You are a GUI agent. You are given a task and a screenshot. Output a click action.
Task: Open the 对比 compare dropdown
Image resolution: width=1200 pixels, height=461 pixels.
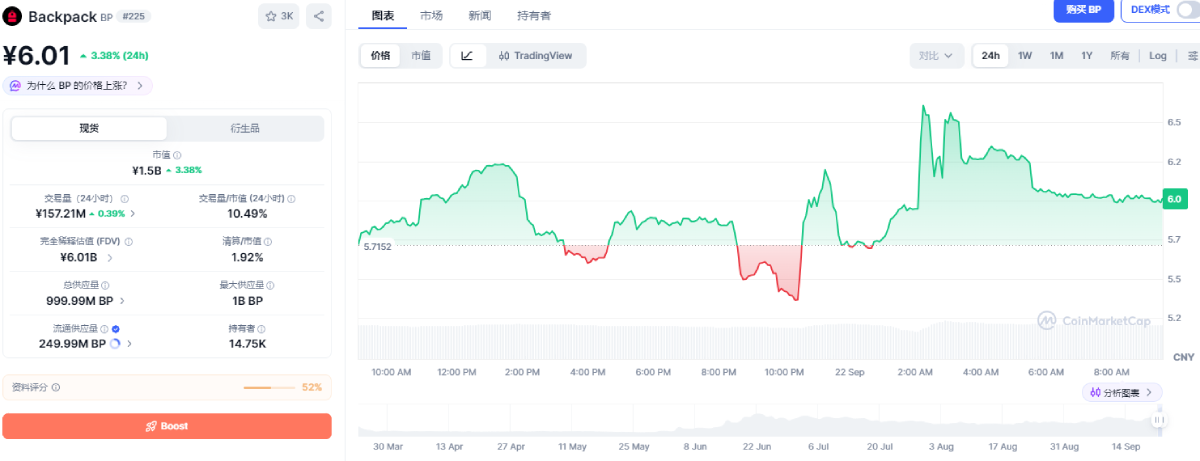point(937,56)
